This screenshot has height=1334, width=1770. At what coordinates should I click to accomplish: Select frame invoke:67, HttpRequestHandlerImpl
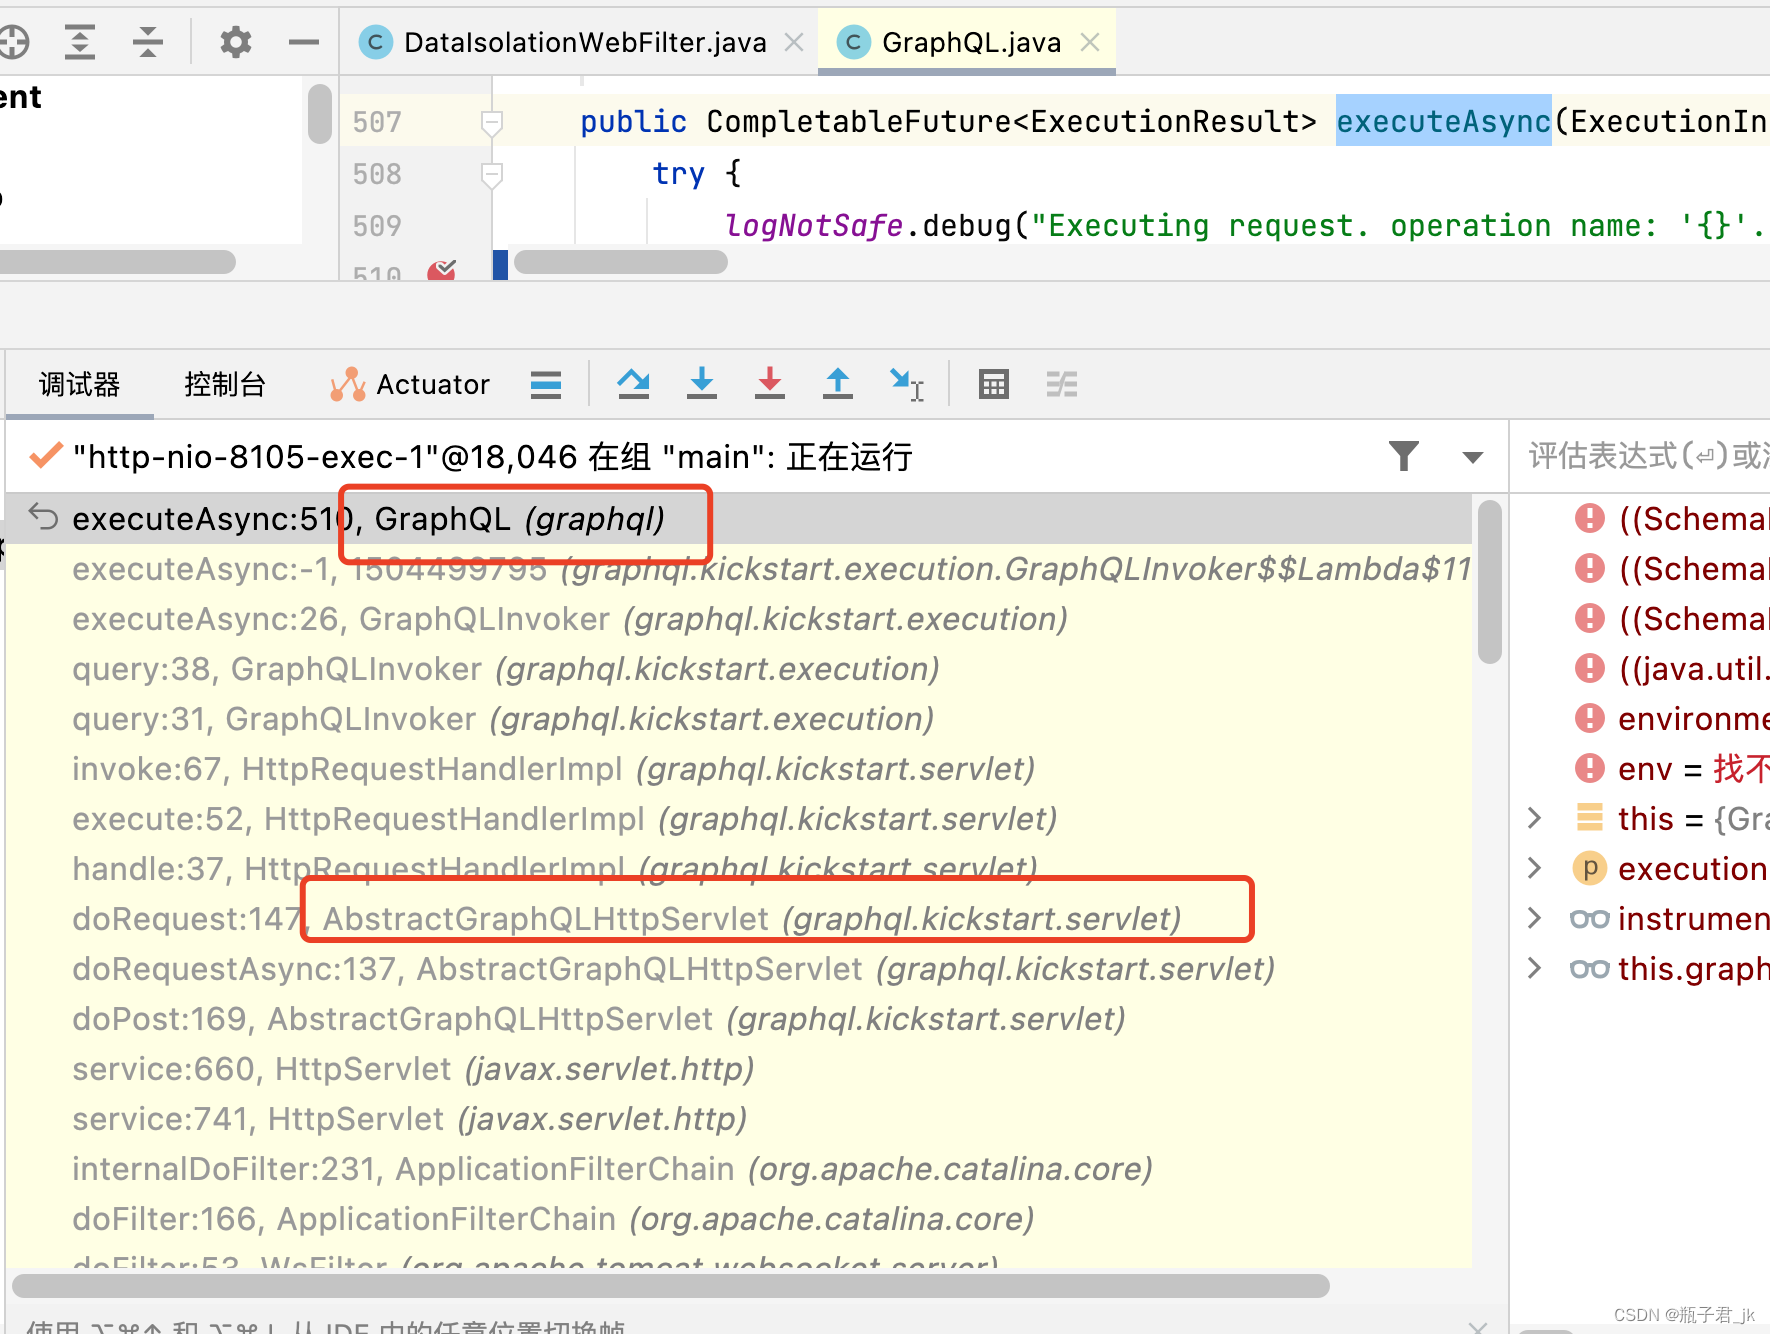pyautogui.click(x=740, y=769)
